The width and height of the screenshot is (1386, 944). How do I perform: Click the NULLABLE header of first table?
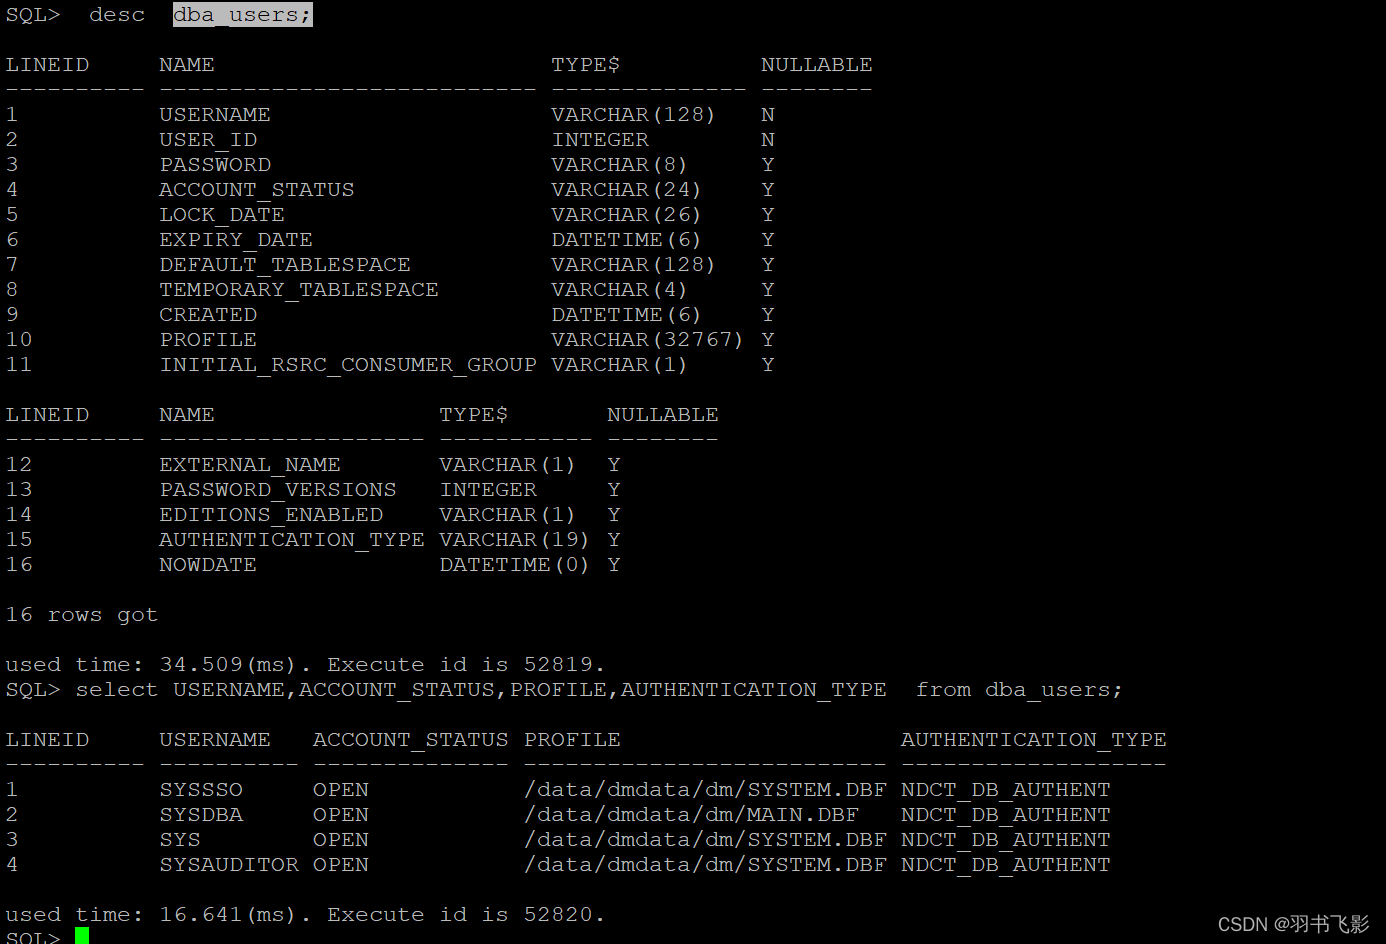[816, 65]
